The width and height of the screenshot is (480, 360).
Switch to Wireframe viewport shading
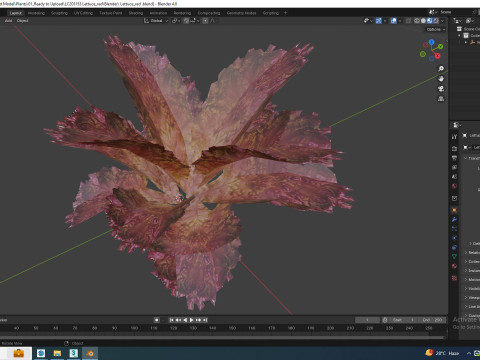click(417, 21)
